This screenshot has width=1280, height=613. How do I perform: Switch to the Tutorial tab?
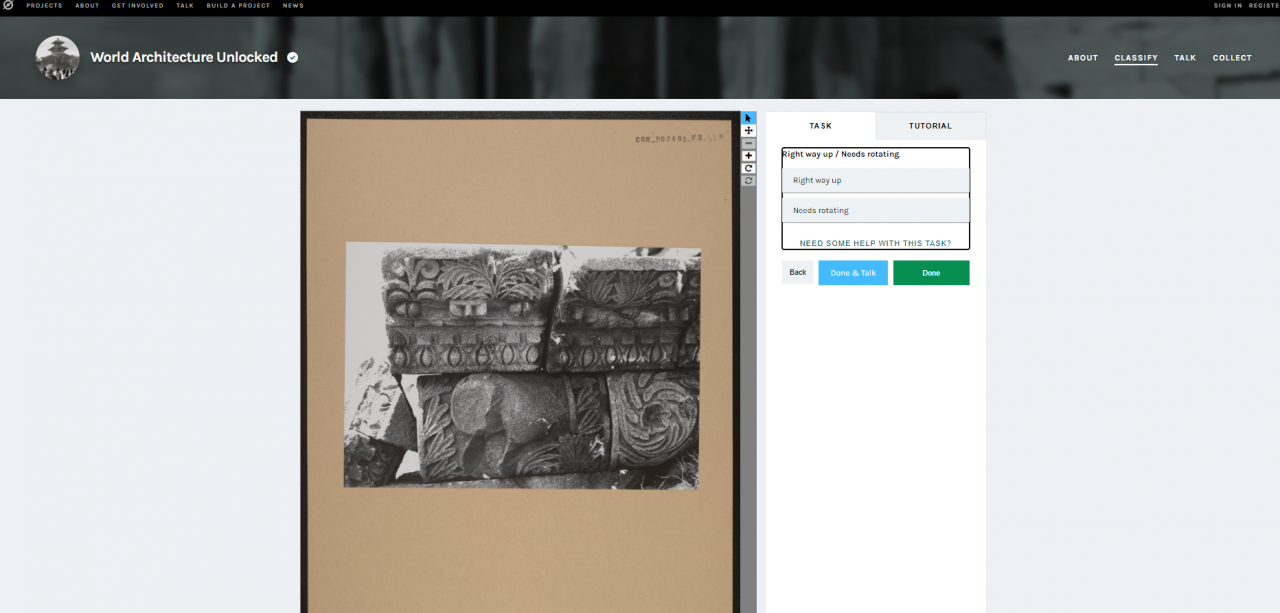click(930, 126)
